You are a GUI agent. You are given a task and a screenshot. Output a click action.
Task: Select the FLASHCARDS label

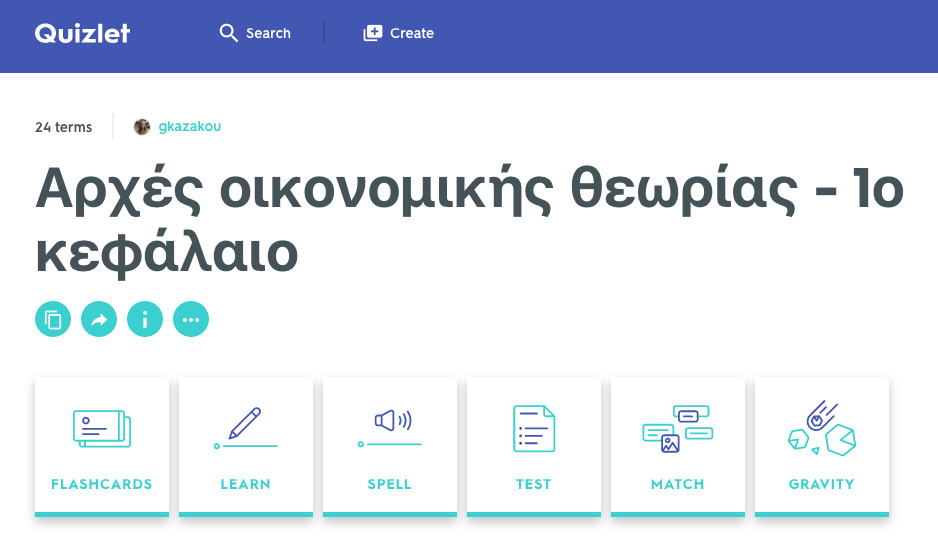click(102, 484)
